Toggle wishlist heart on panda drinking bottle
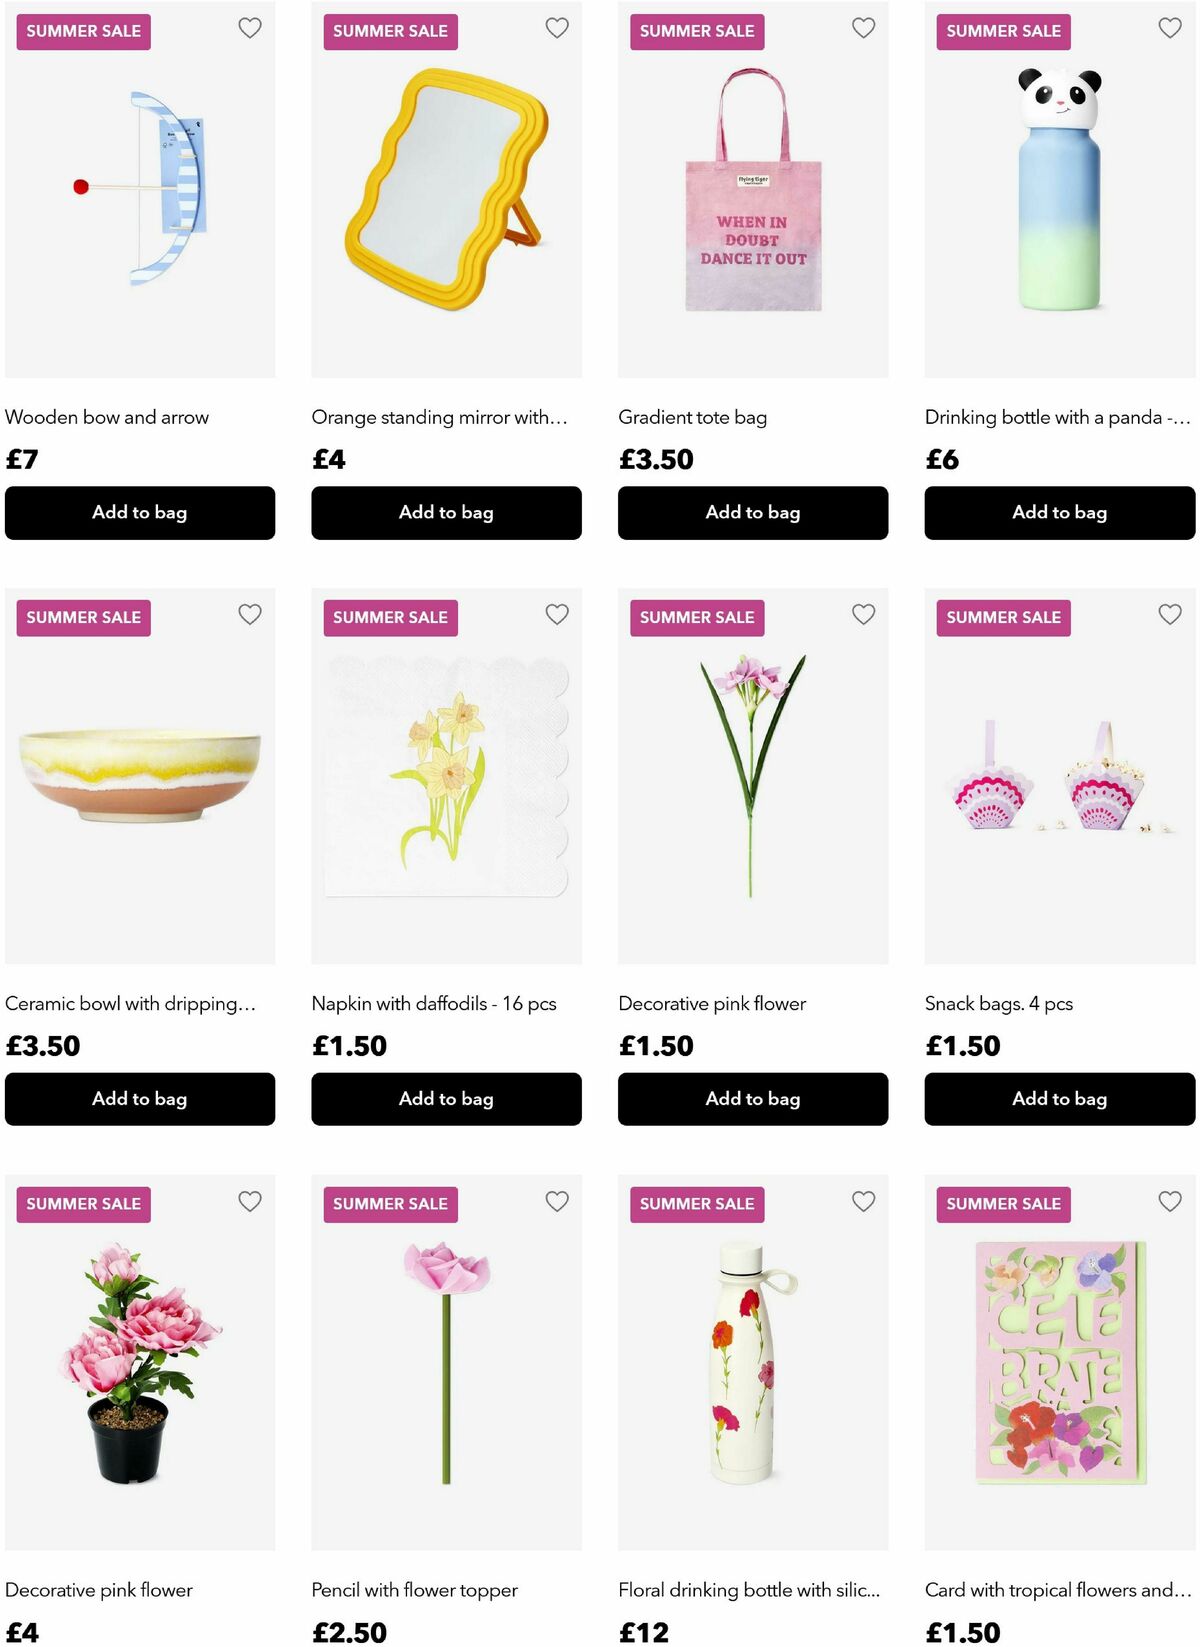The height and width of the screenshot is (1647, 1200). tap(1170, 28)
